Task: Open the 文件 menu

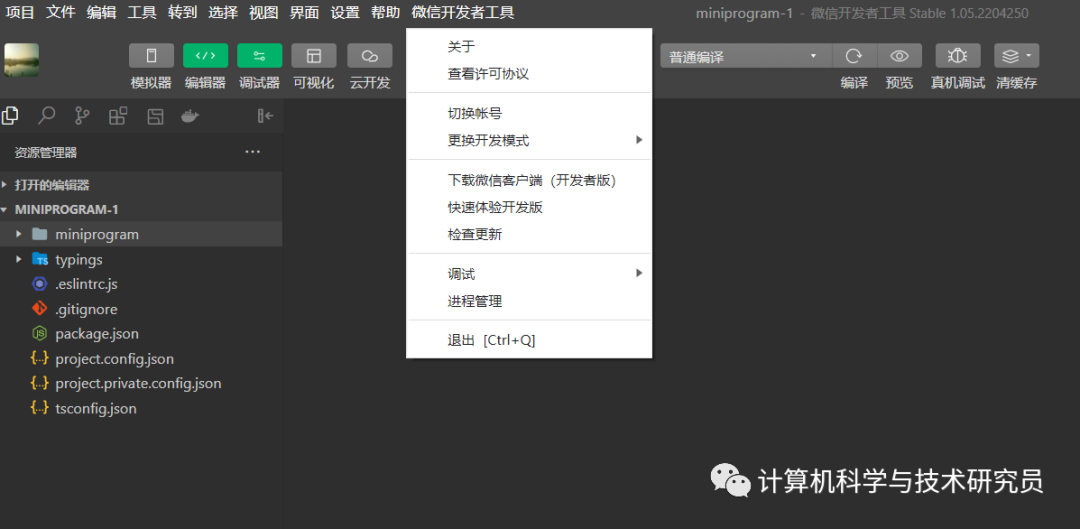Action: [61, 12]
